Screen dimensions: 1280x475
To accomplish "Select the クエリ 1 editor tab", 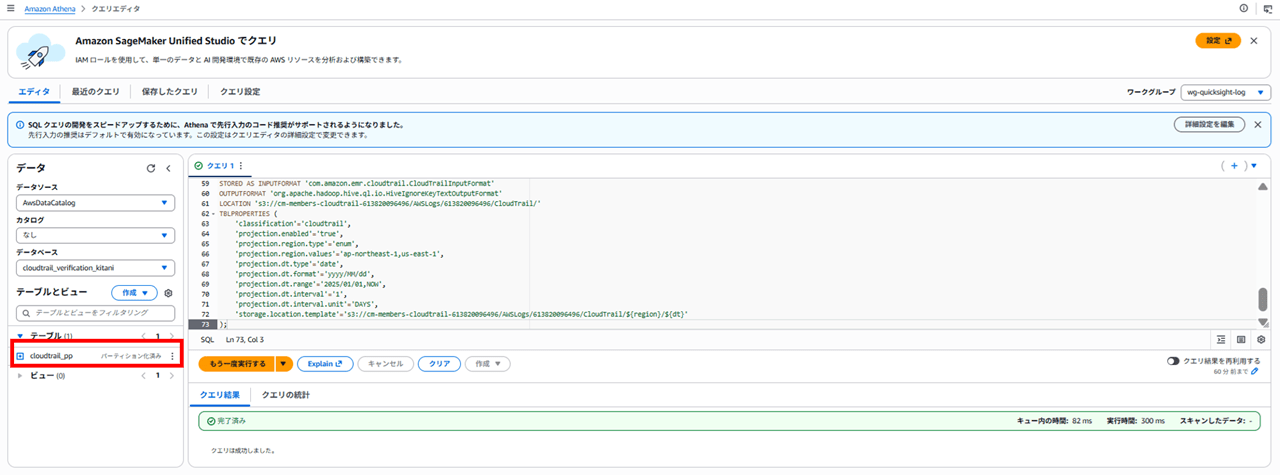I will click(x=214, y=166).
